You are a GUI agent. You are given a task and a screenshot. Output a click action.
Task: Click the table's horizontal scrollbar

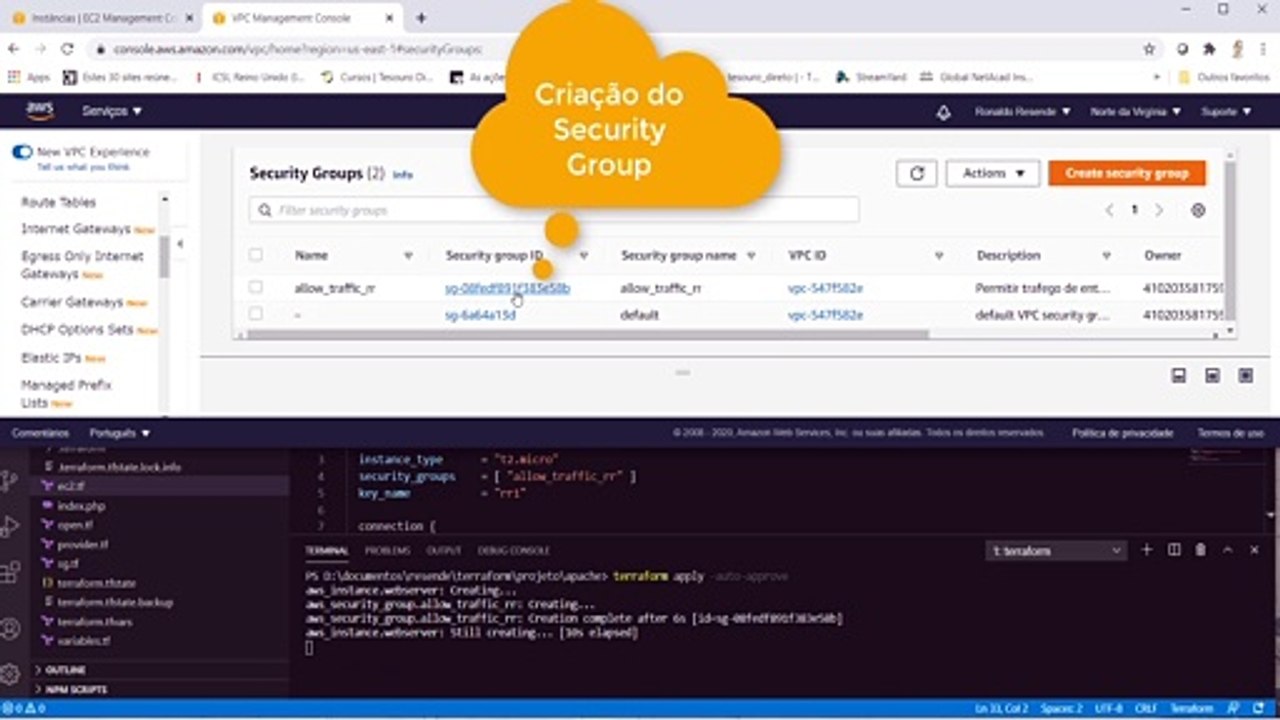588,335
